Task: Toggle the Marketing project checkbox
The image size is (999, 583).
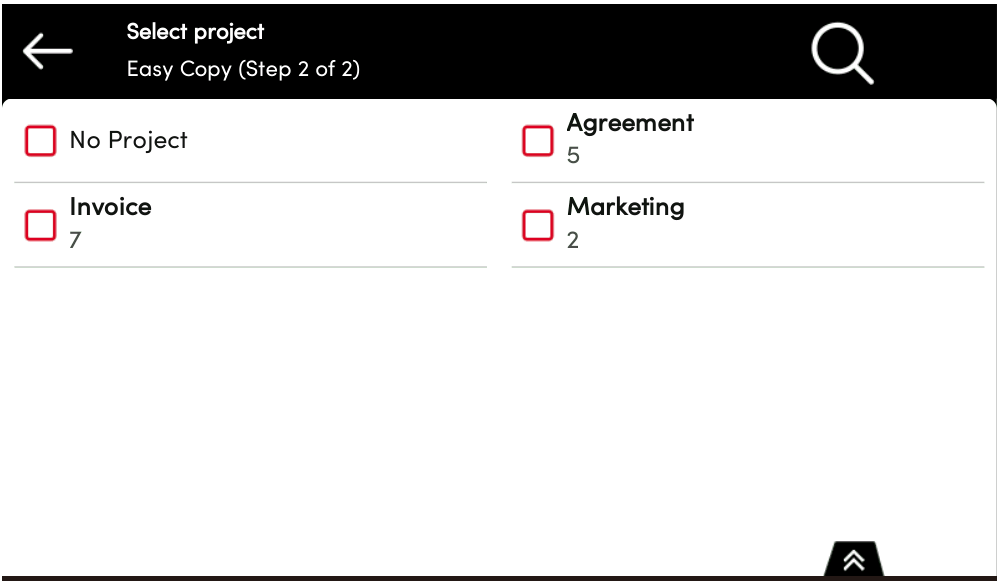Action: [538, 225]
